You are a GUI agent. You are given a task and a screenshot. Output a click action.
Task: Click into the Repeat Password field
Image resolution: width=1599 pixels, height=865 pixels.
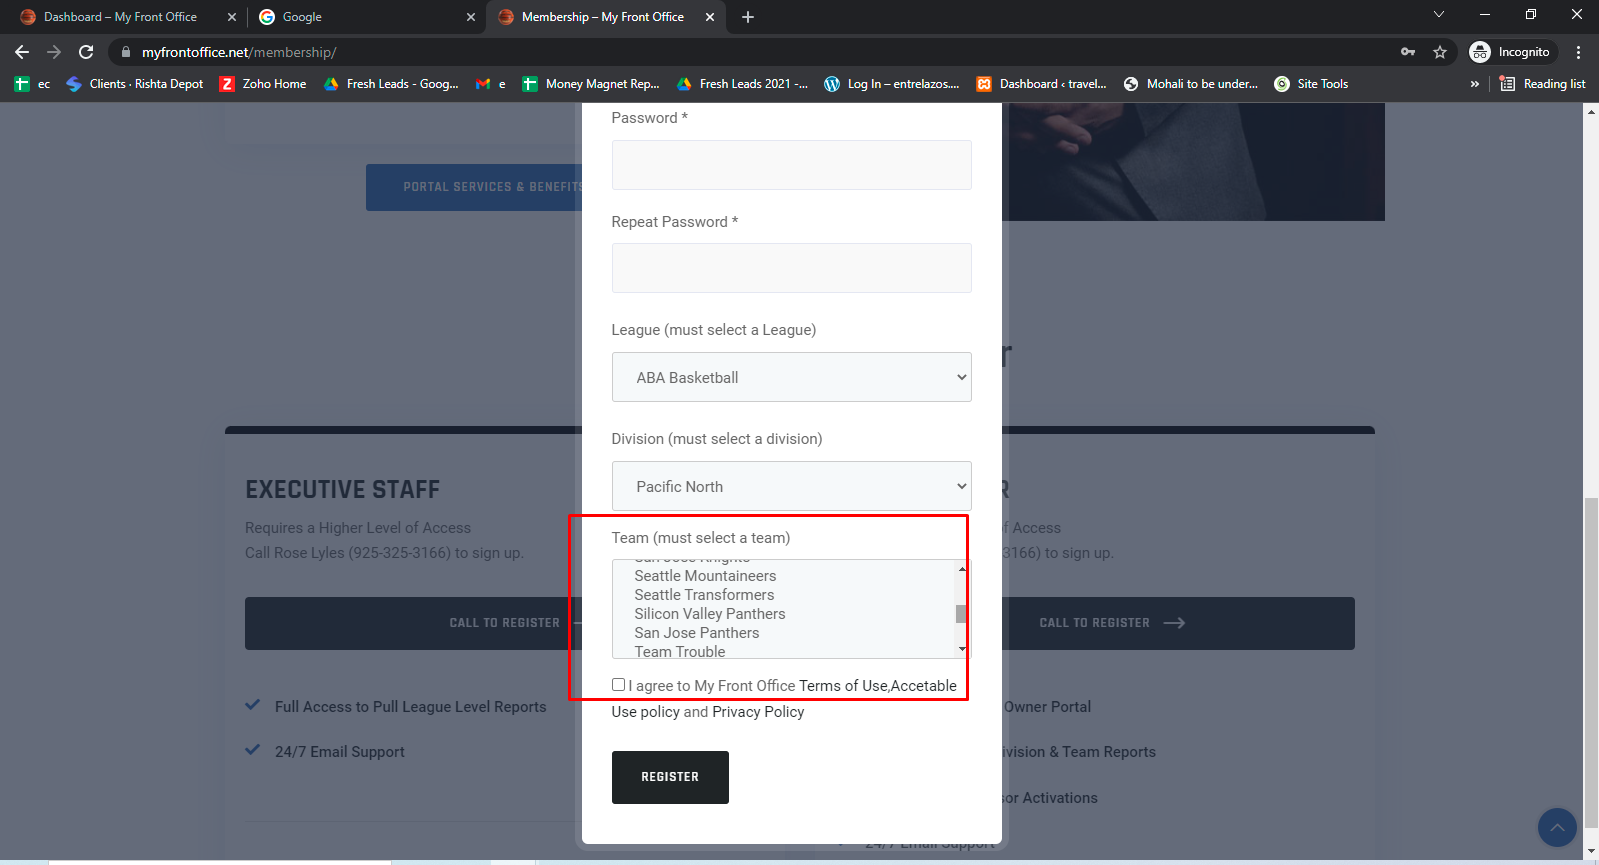791,268
